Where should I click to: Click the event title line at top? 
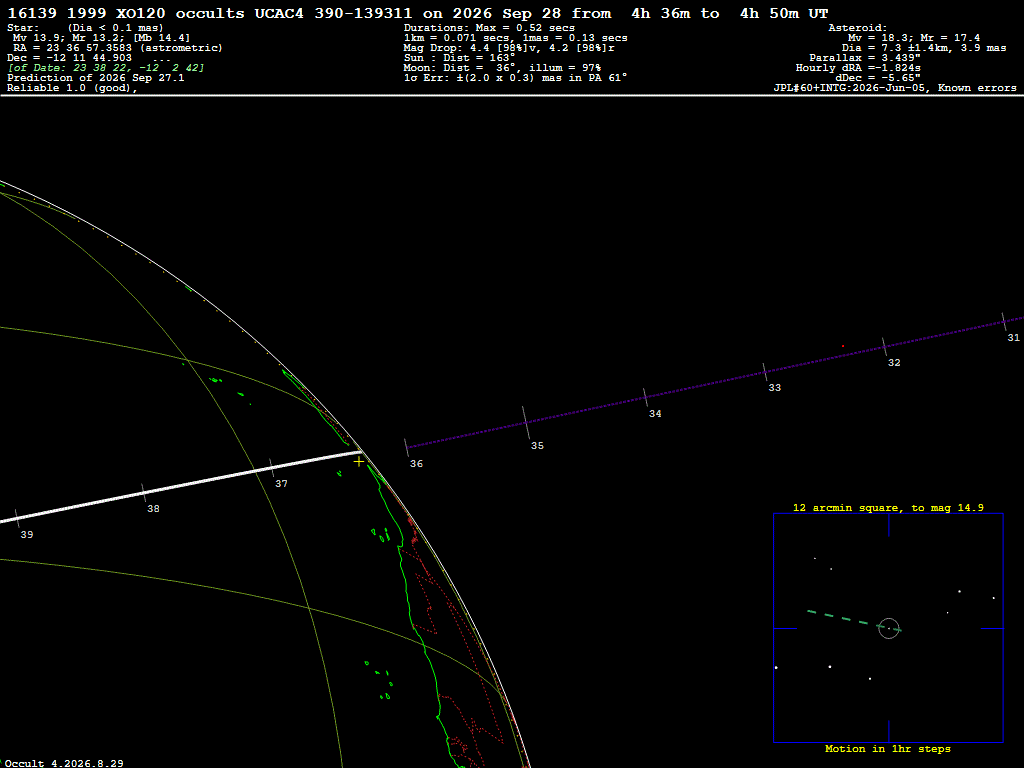tap(418, 13)
